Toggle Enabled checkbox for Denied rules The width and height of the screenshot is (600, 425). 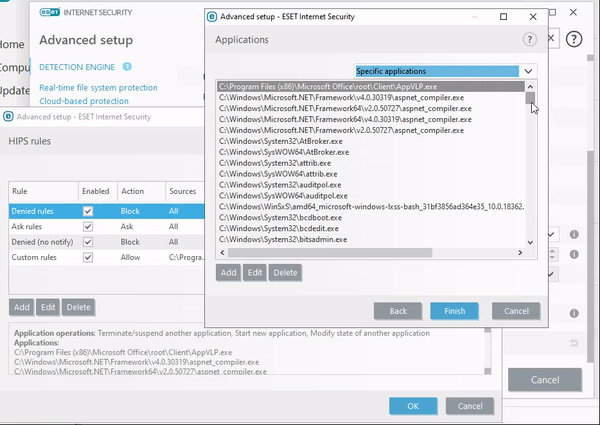[x=88, y=211]
